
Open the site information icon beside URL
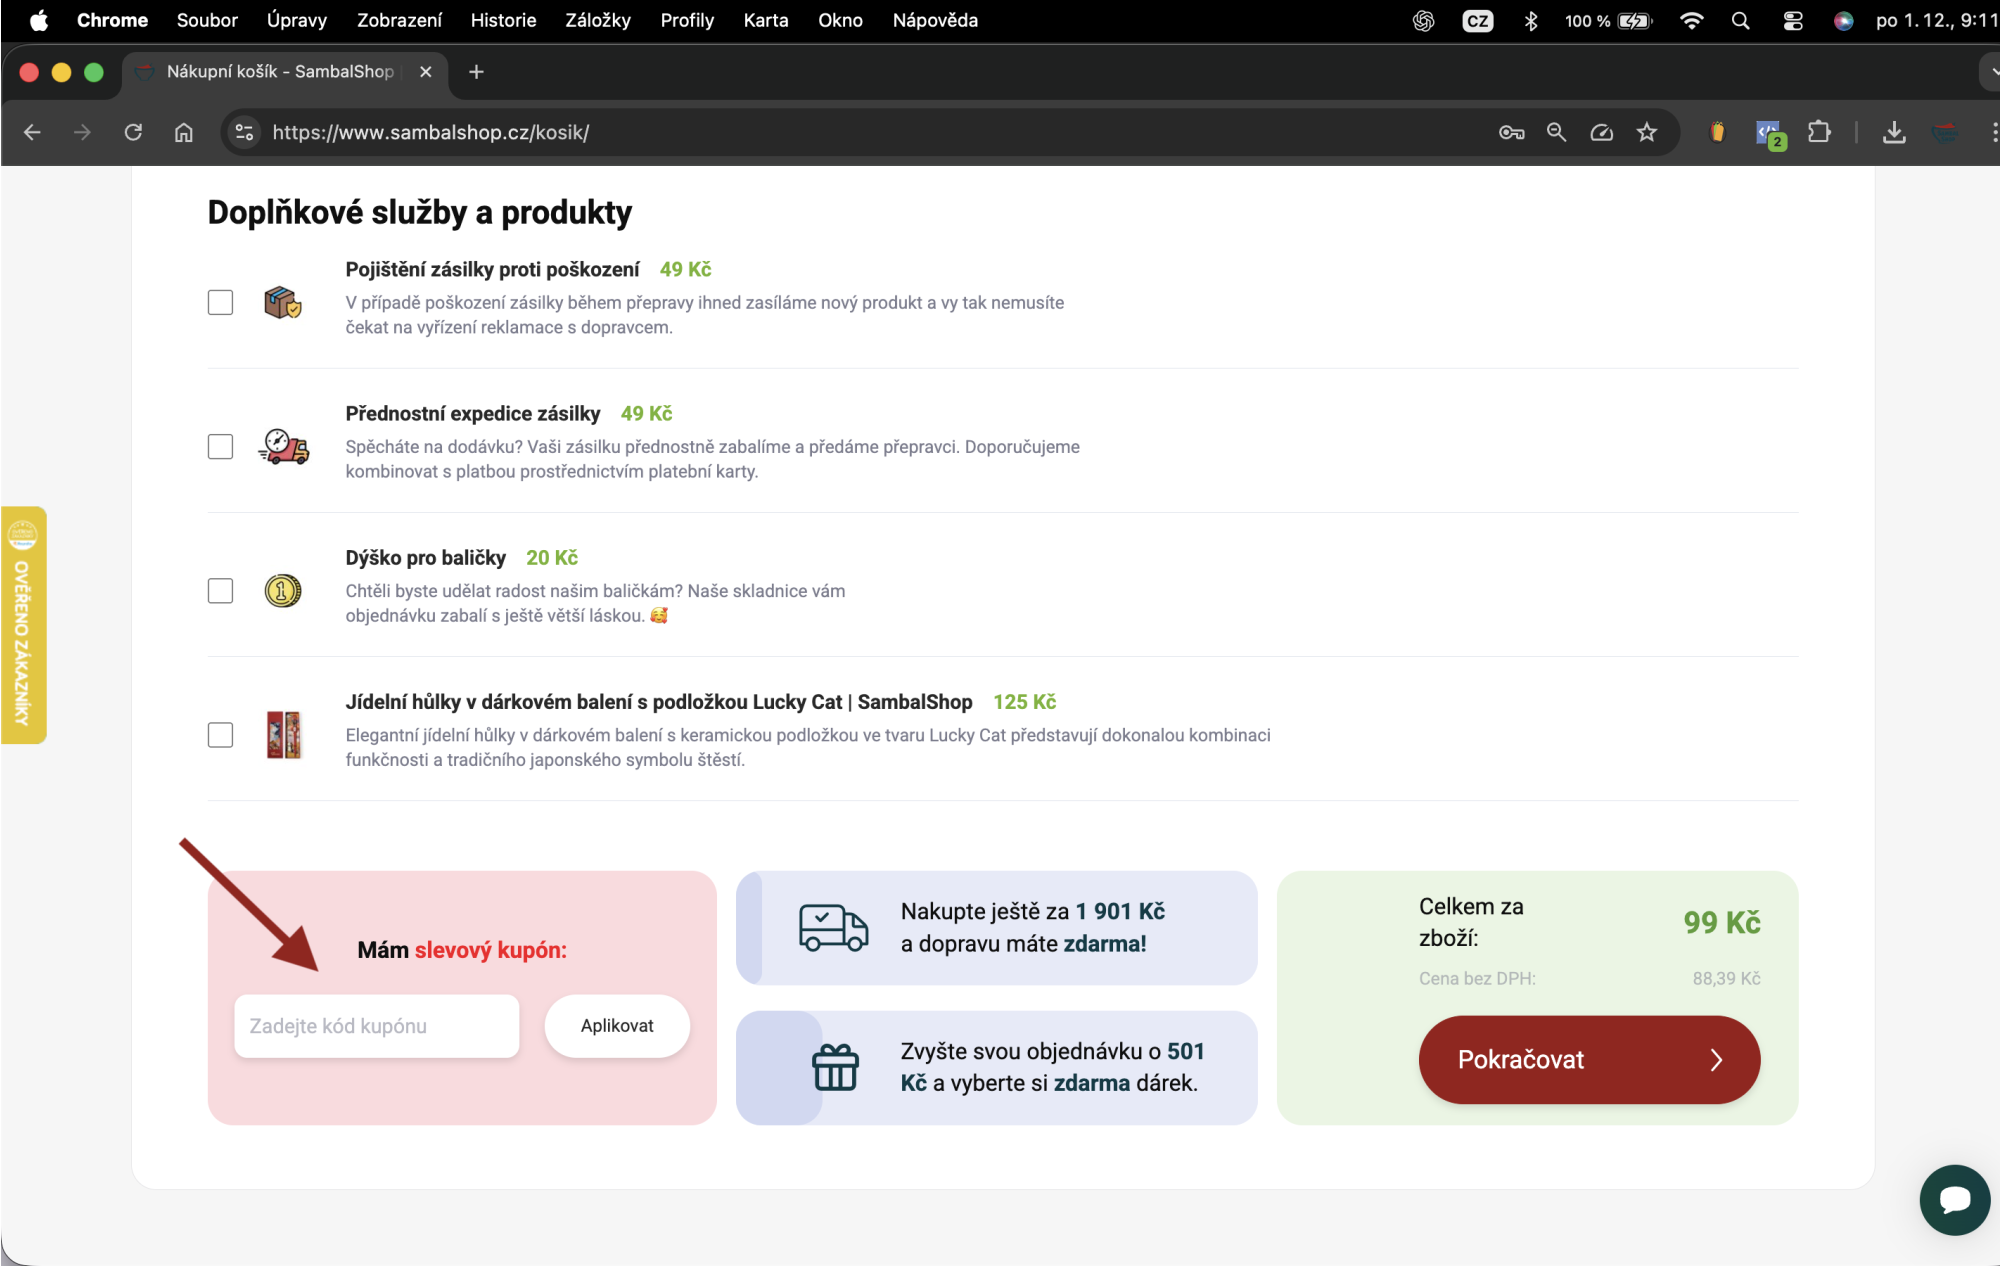(x=244, y=132)
